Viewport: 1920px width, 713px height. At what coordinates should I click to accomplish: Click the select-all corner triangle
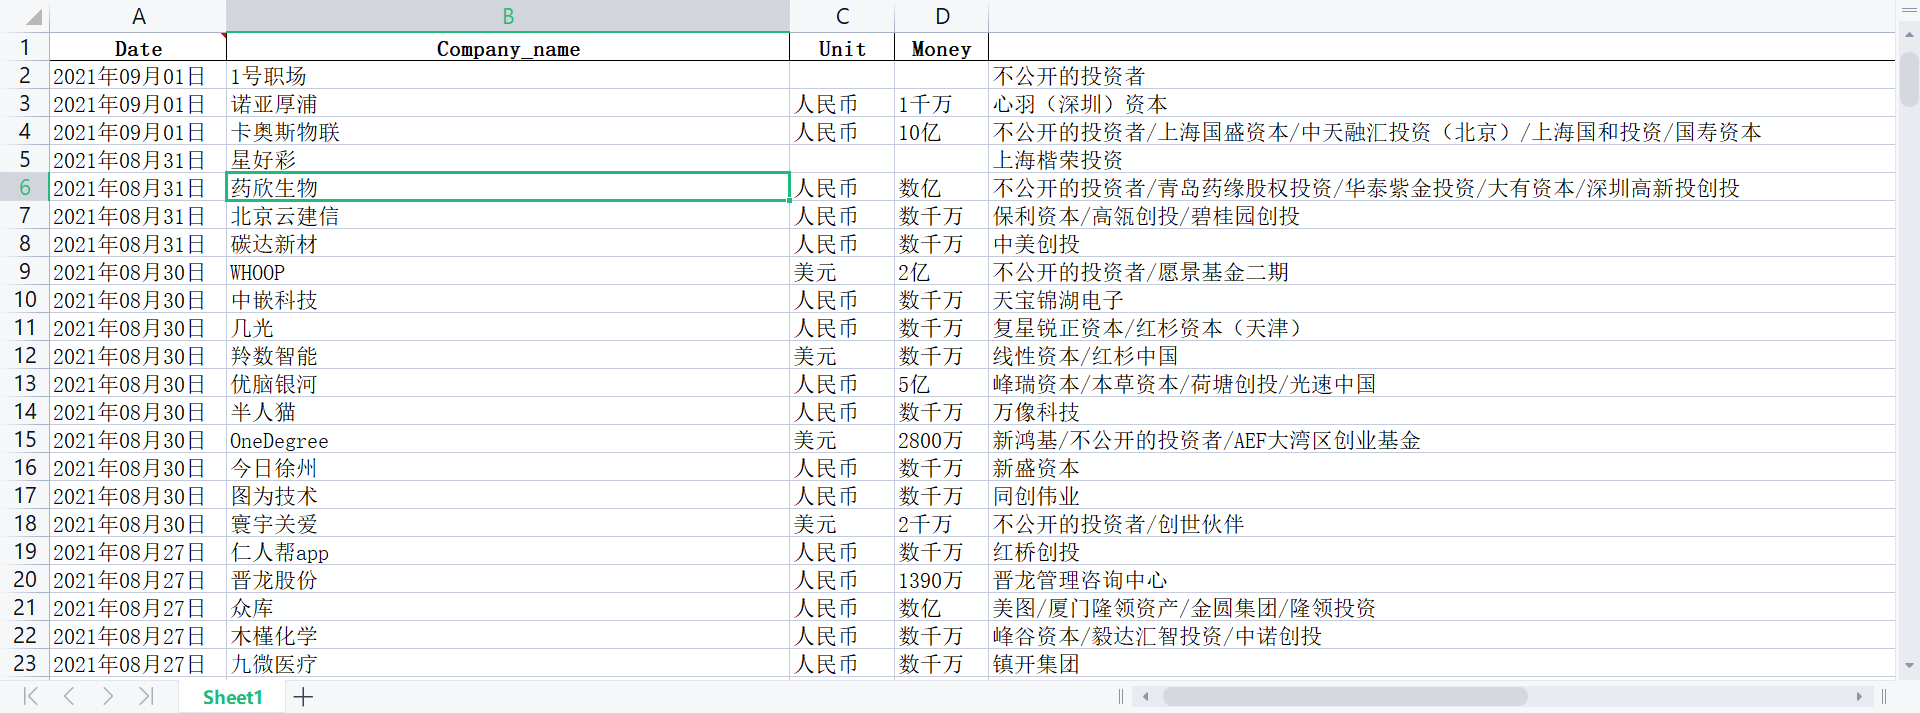coord(34,17)
